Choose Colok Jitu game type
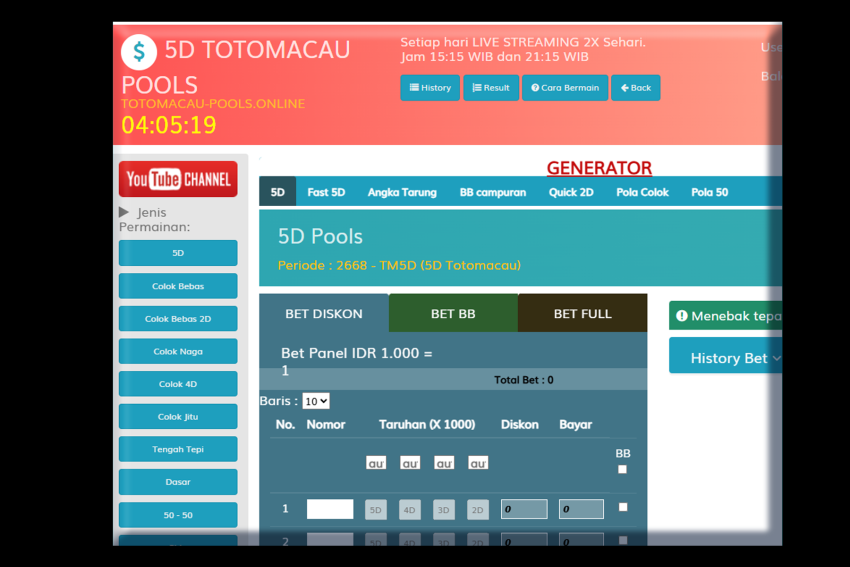The image size is (850, 567). coord(178,416)
